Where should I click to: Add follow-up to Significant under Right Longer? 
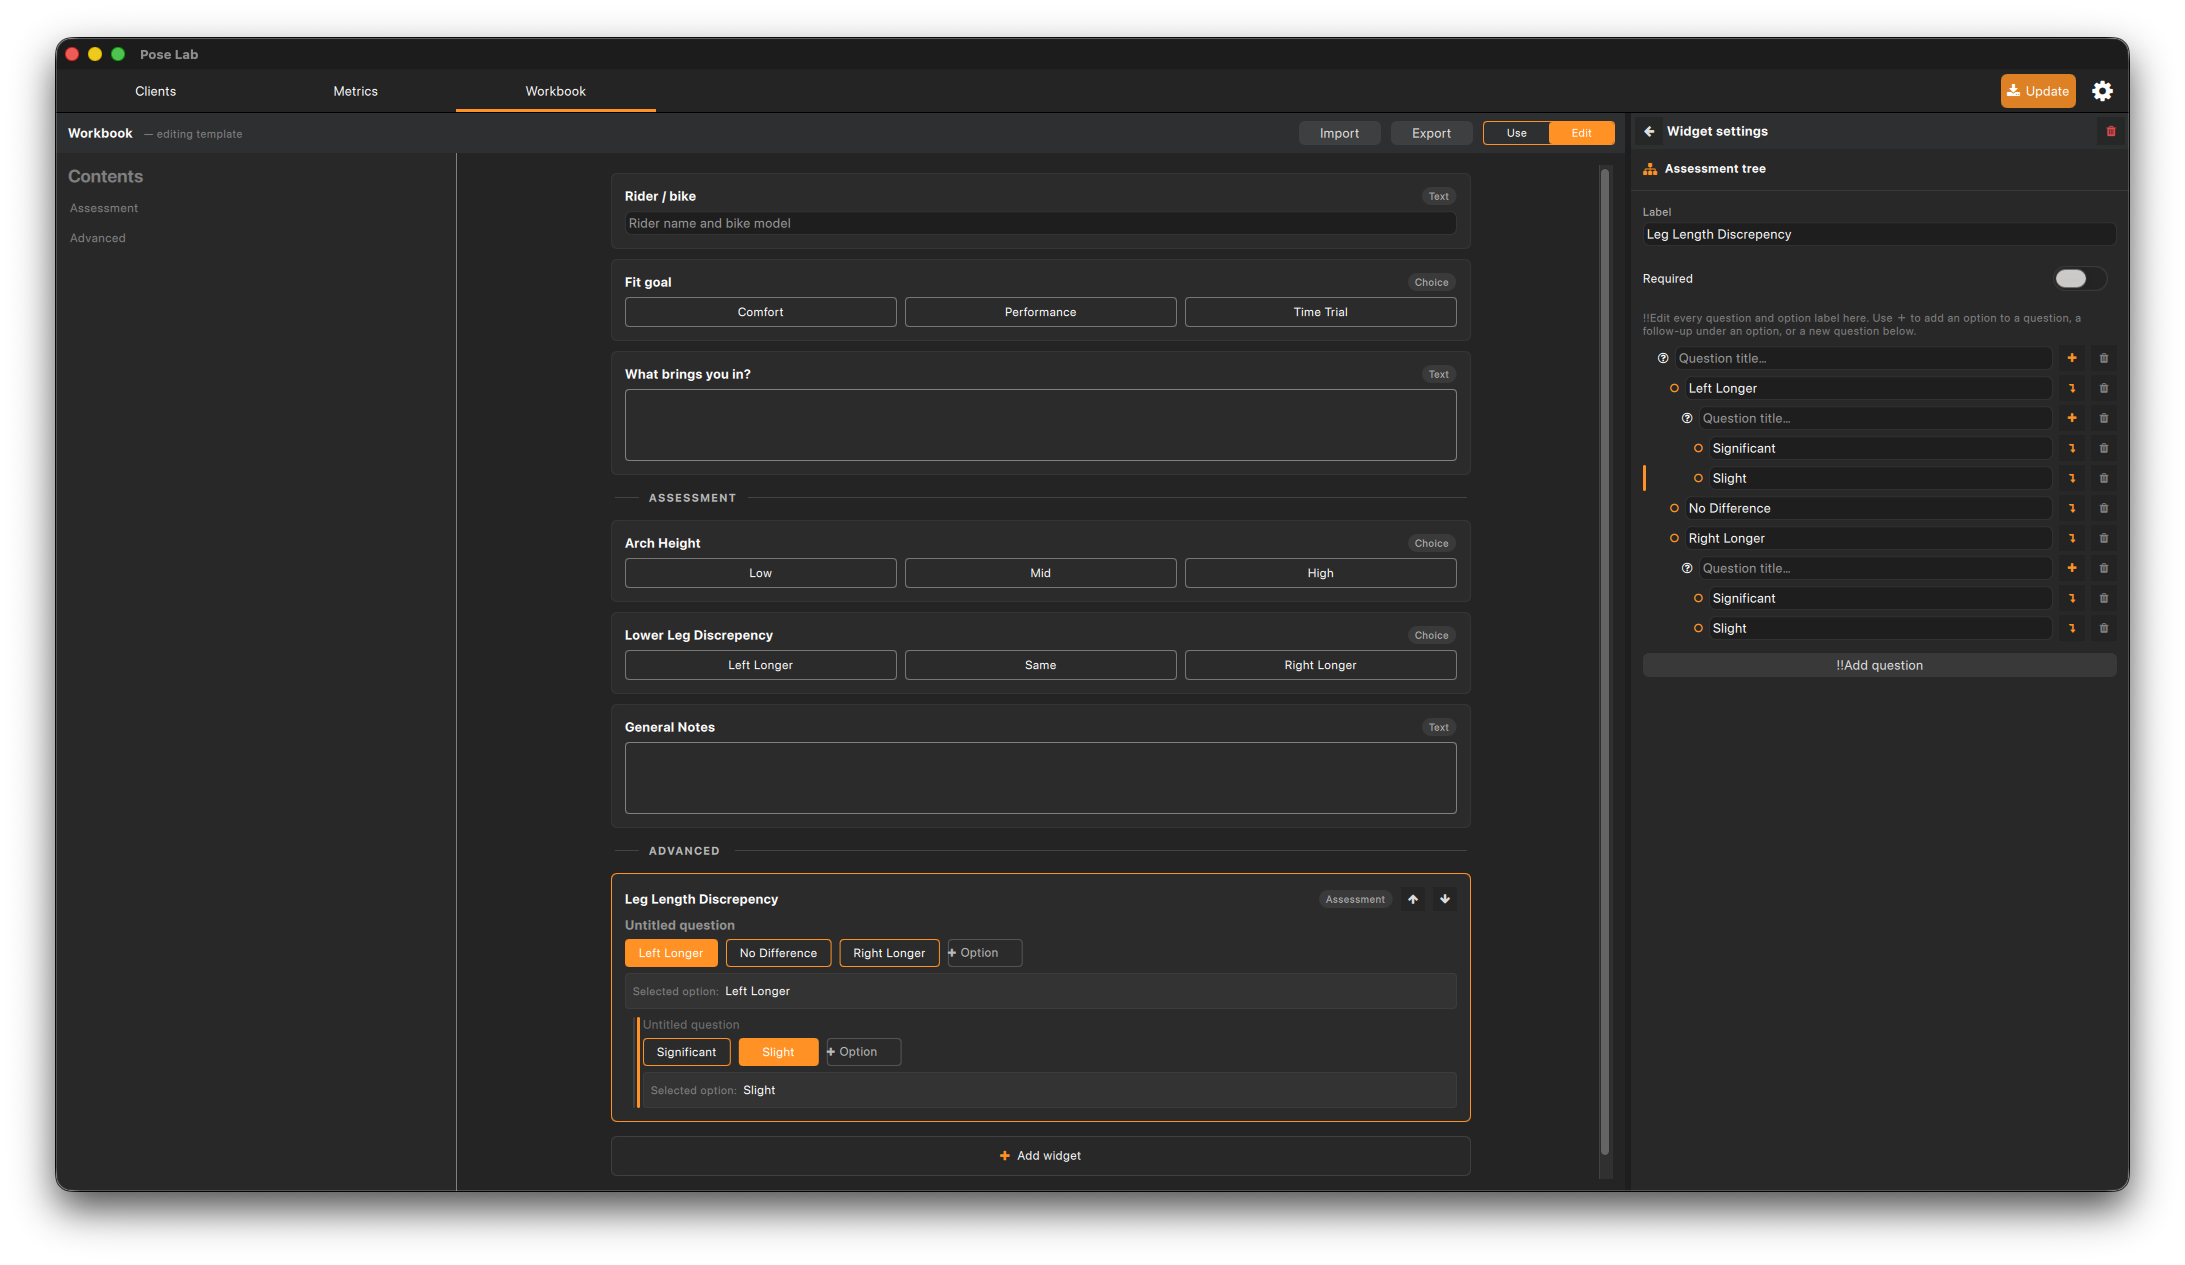click(2072, 598)
